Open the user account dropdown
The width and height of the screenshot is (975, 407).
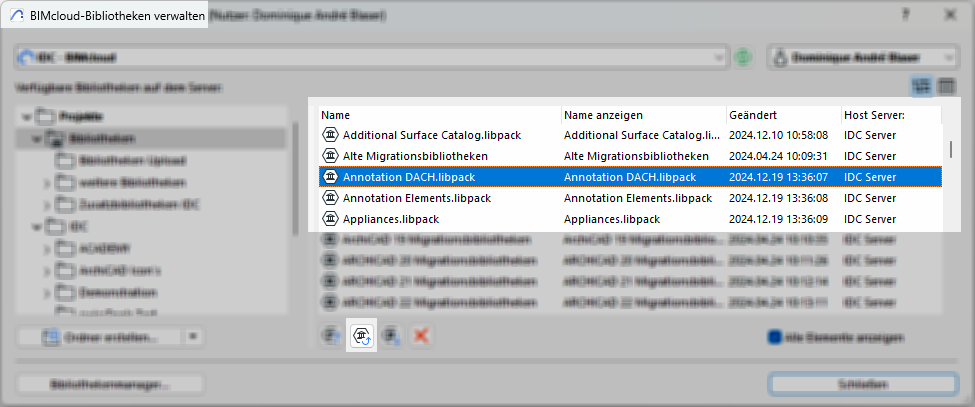coord(862,58)
